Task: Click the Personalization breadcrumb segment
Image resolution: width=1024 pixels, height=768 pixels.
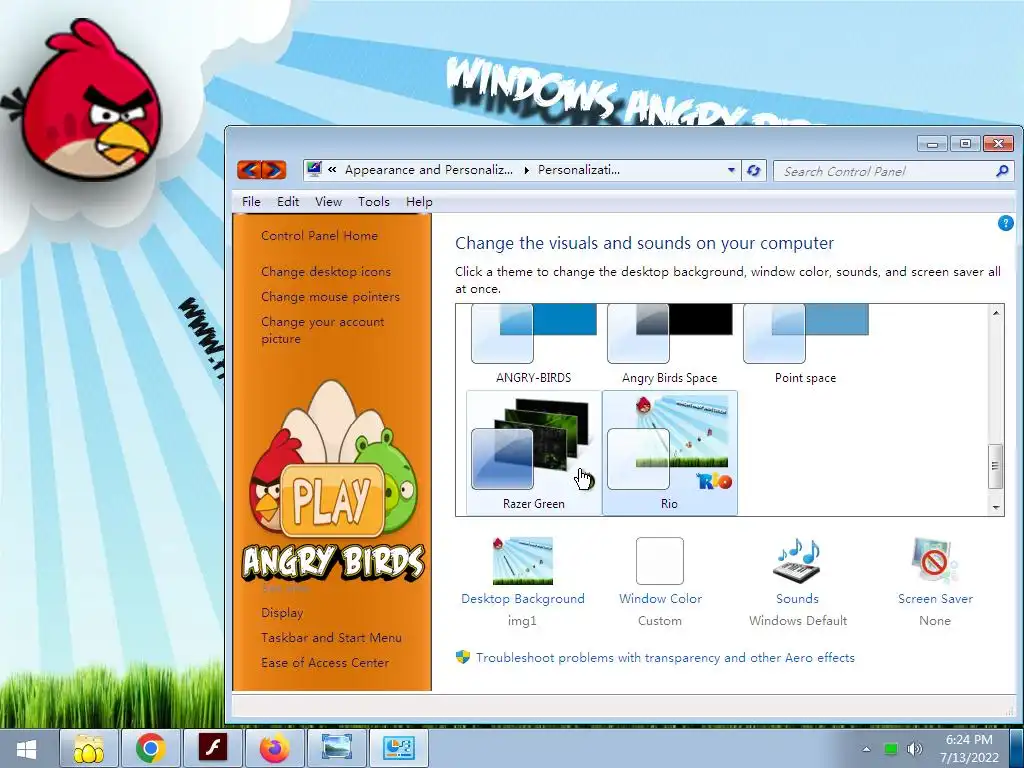Action: [x=579, y=170]
